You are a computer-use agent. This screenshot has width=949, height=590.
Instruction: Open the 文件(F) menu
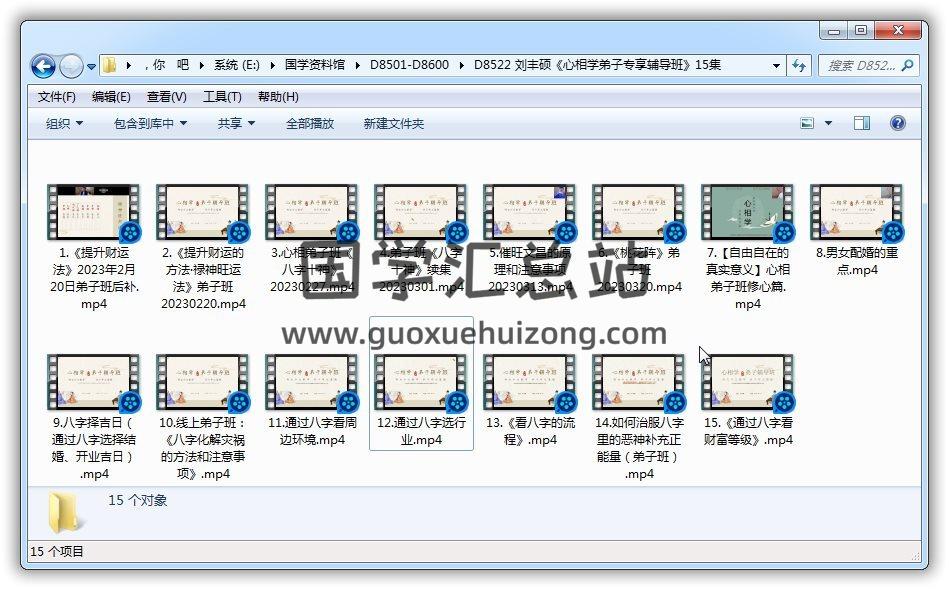click(57, 97)
